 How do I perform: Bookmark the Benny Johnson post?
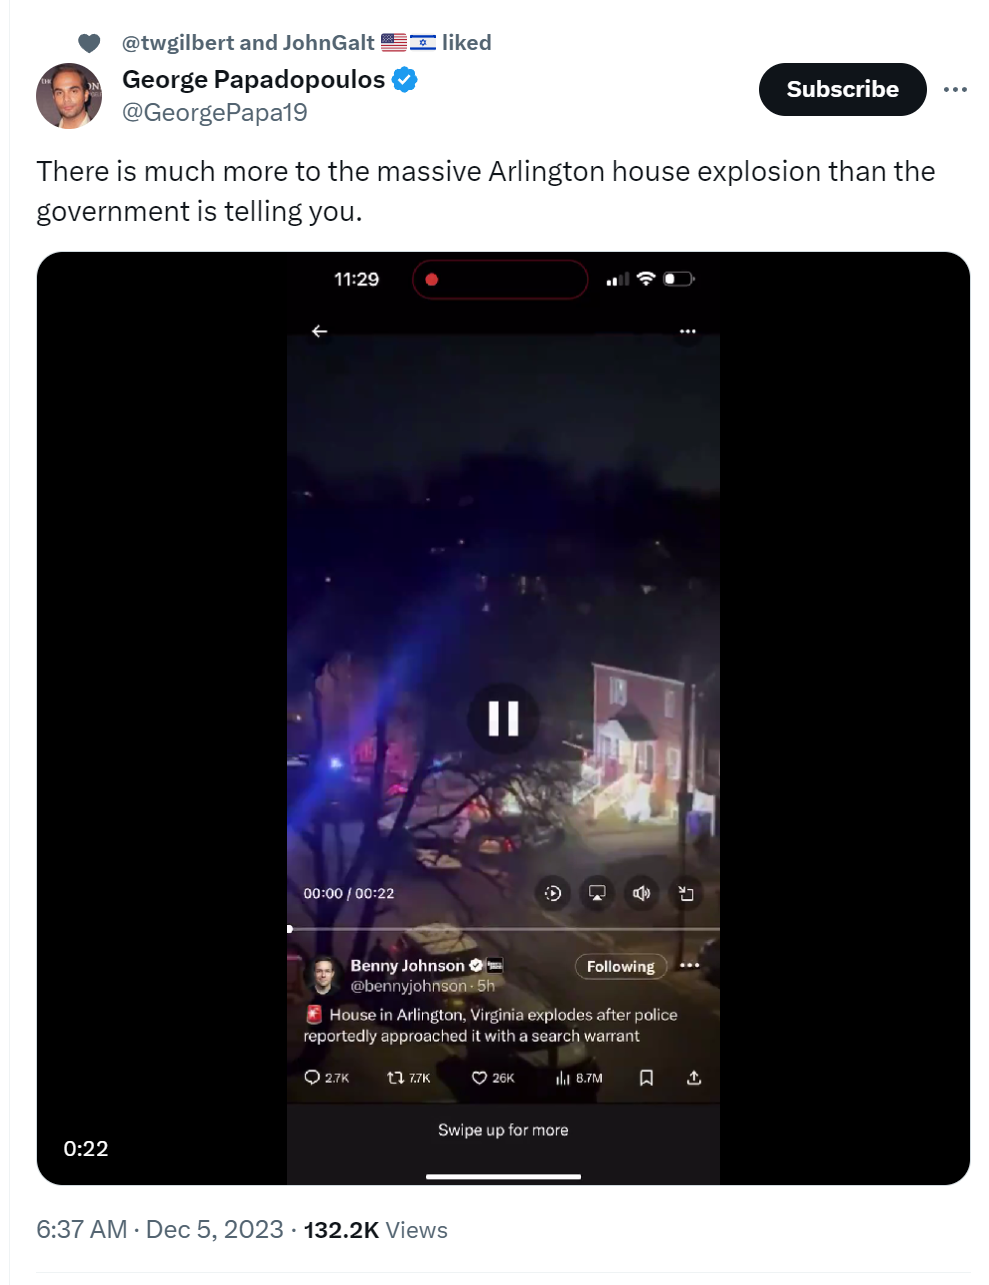click(x=646, y=1078)
